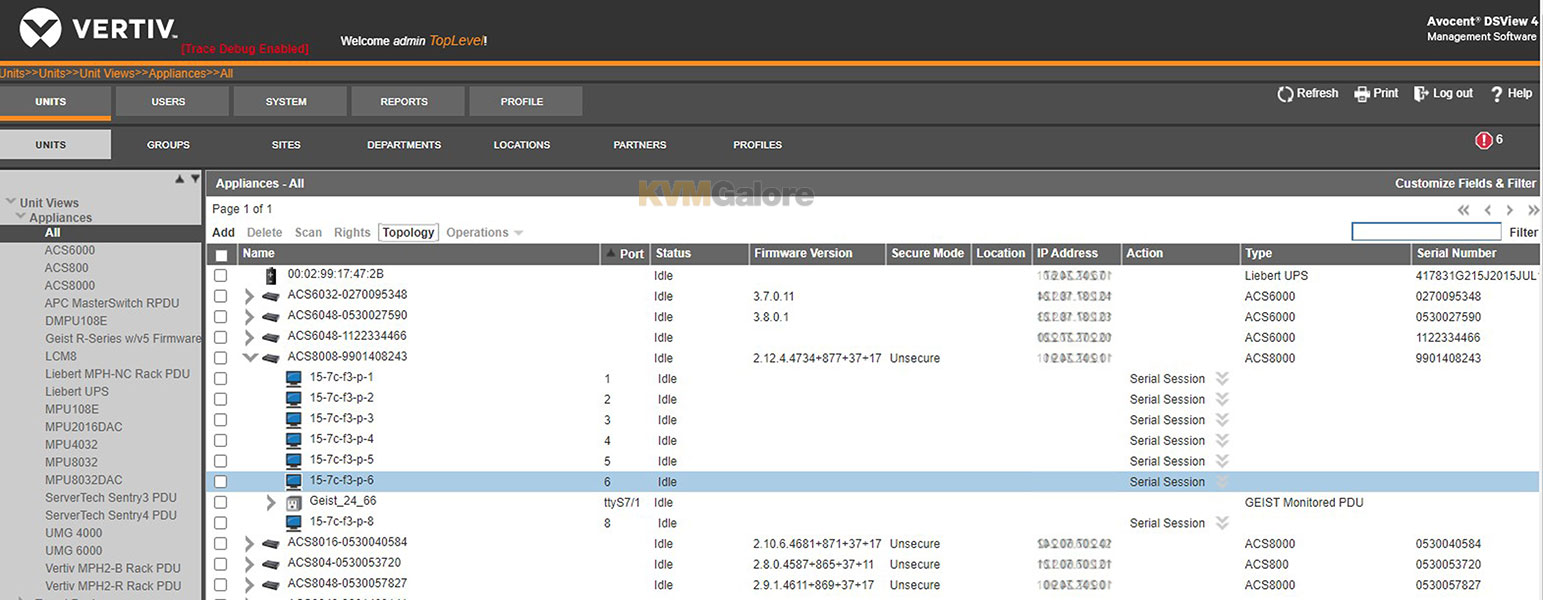The height and width of the screenshot is (600, 1543).
Task: Check the box for Geist_24_66
Action: pyautogui.click(x=221, y=502)
